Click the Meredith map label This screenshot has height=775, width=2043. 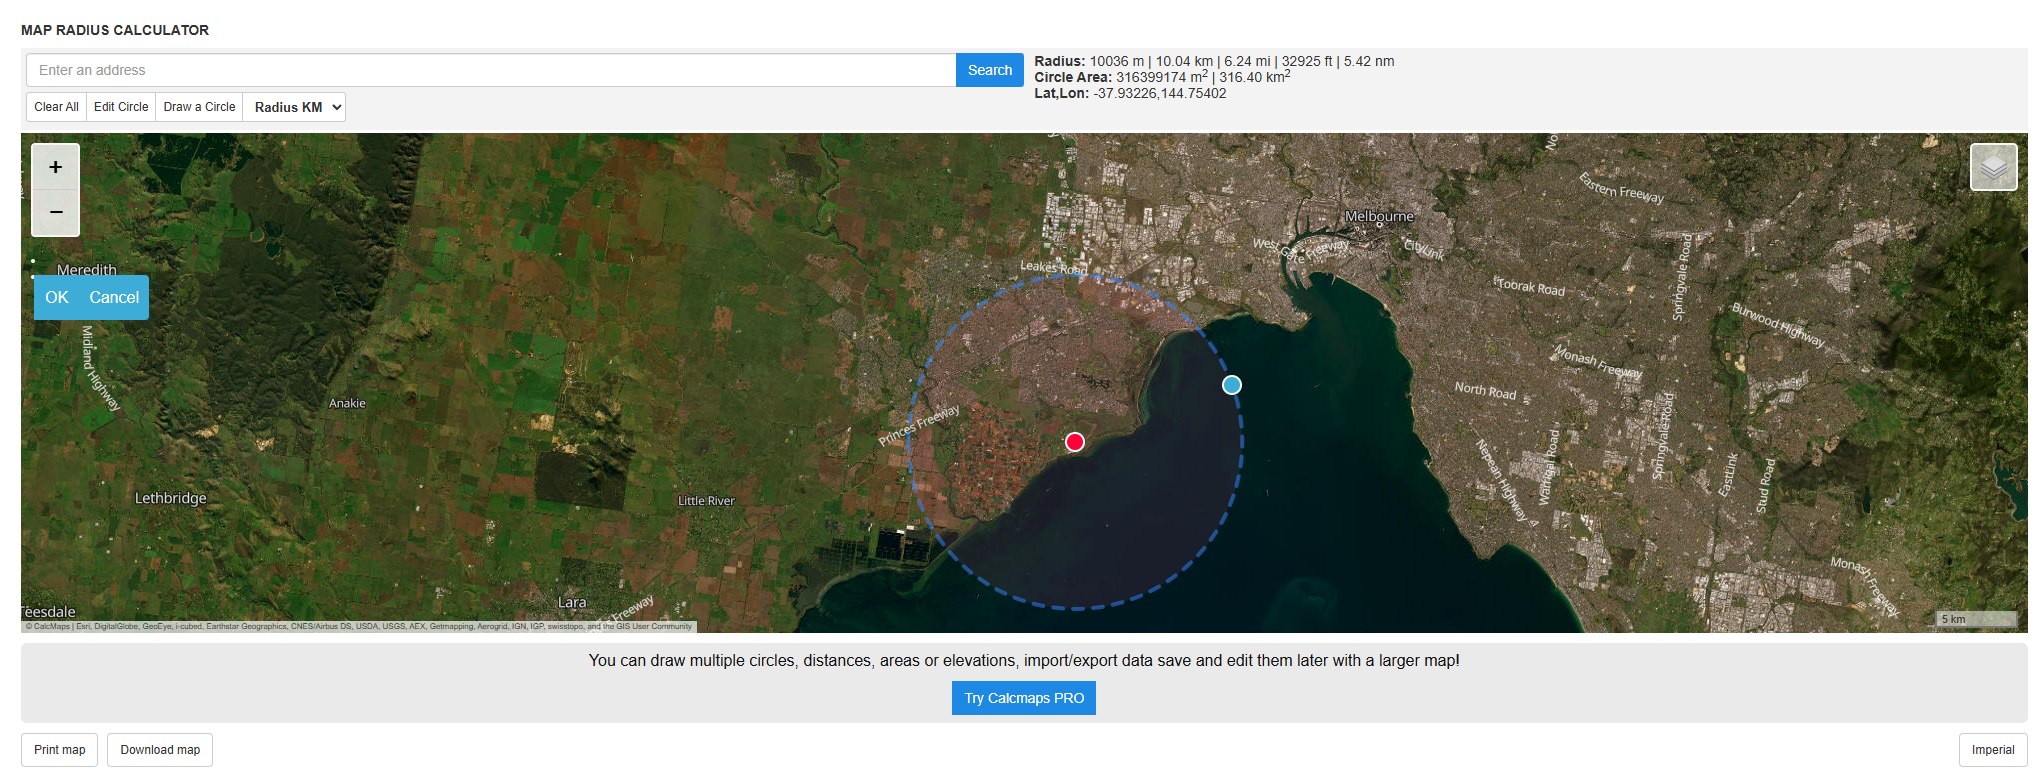pyautogui.click(x=87, y=270)
